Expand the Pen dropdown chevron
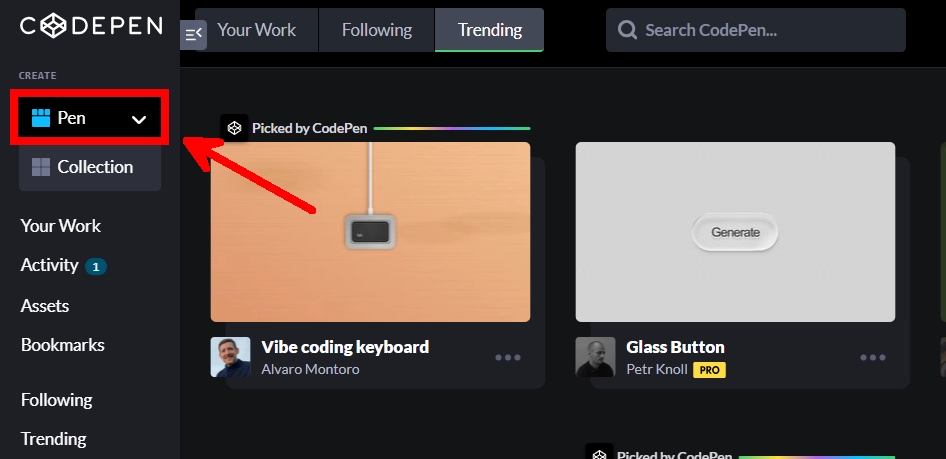The width and height of the screenshot is (946, 459). [139, 119]
